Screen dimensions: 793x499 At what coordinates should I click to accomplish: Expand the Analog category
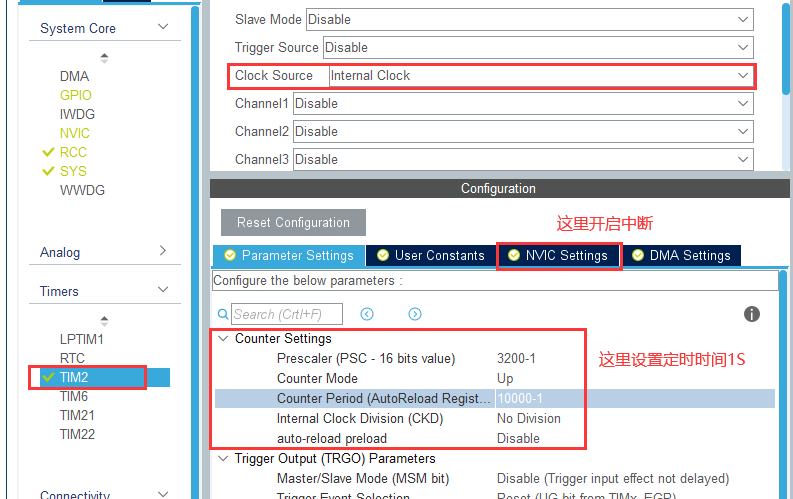pos(163,250)
